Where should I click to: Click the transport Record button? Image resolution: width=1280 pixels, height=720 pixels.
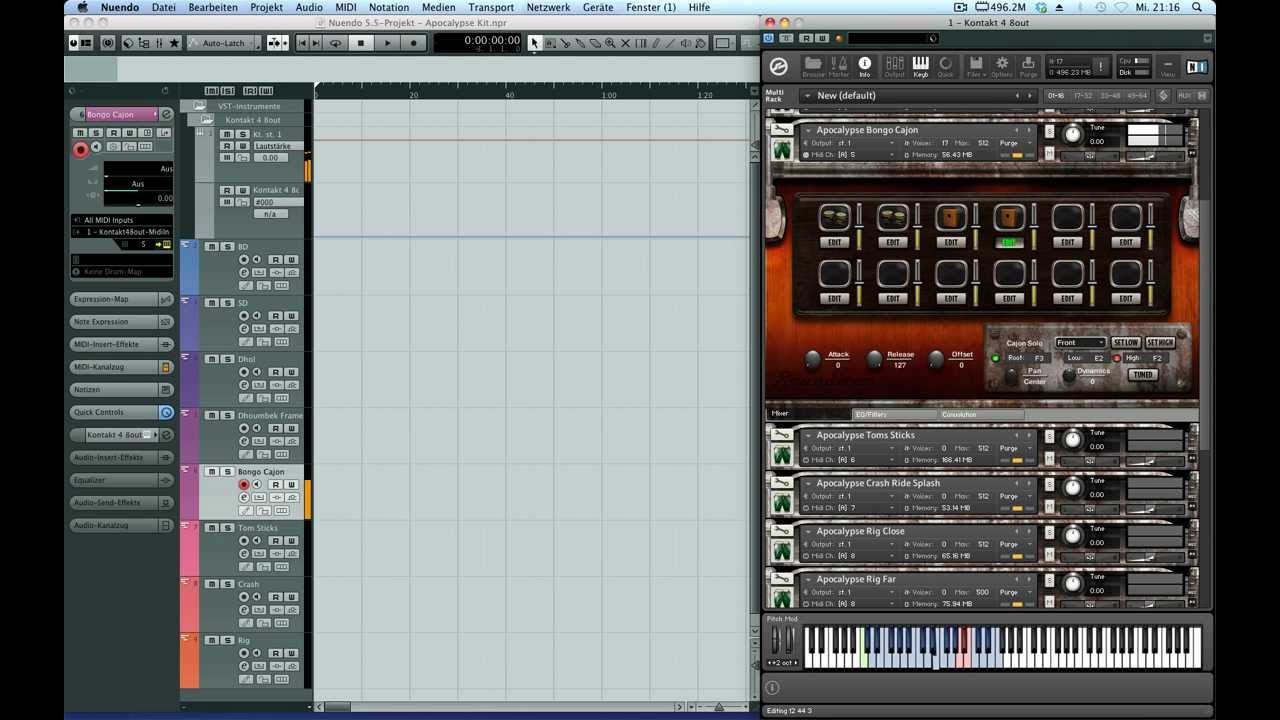click(414, 43)
